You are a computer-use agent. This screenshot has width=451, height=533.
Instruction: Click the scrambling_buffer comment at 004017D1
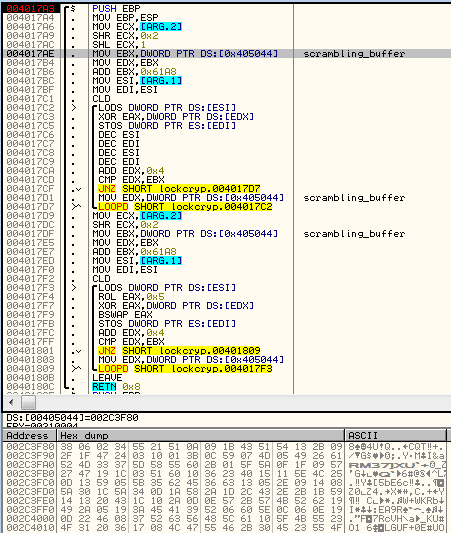coord(354,198)
